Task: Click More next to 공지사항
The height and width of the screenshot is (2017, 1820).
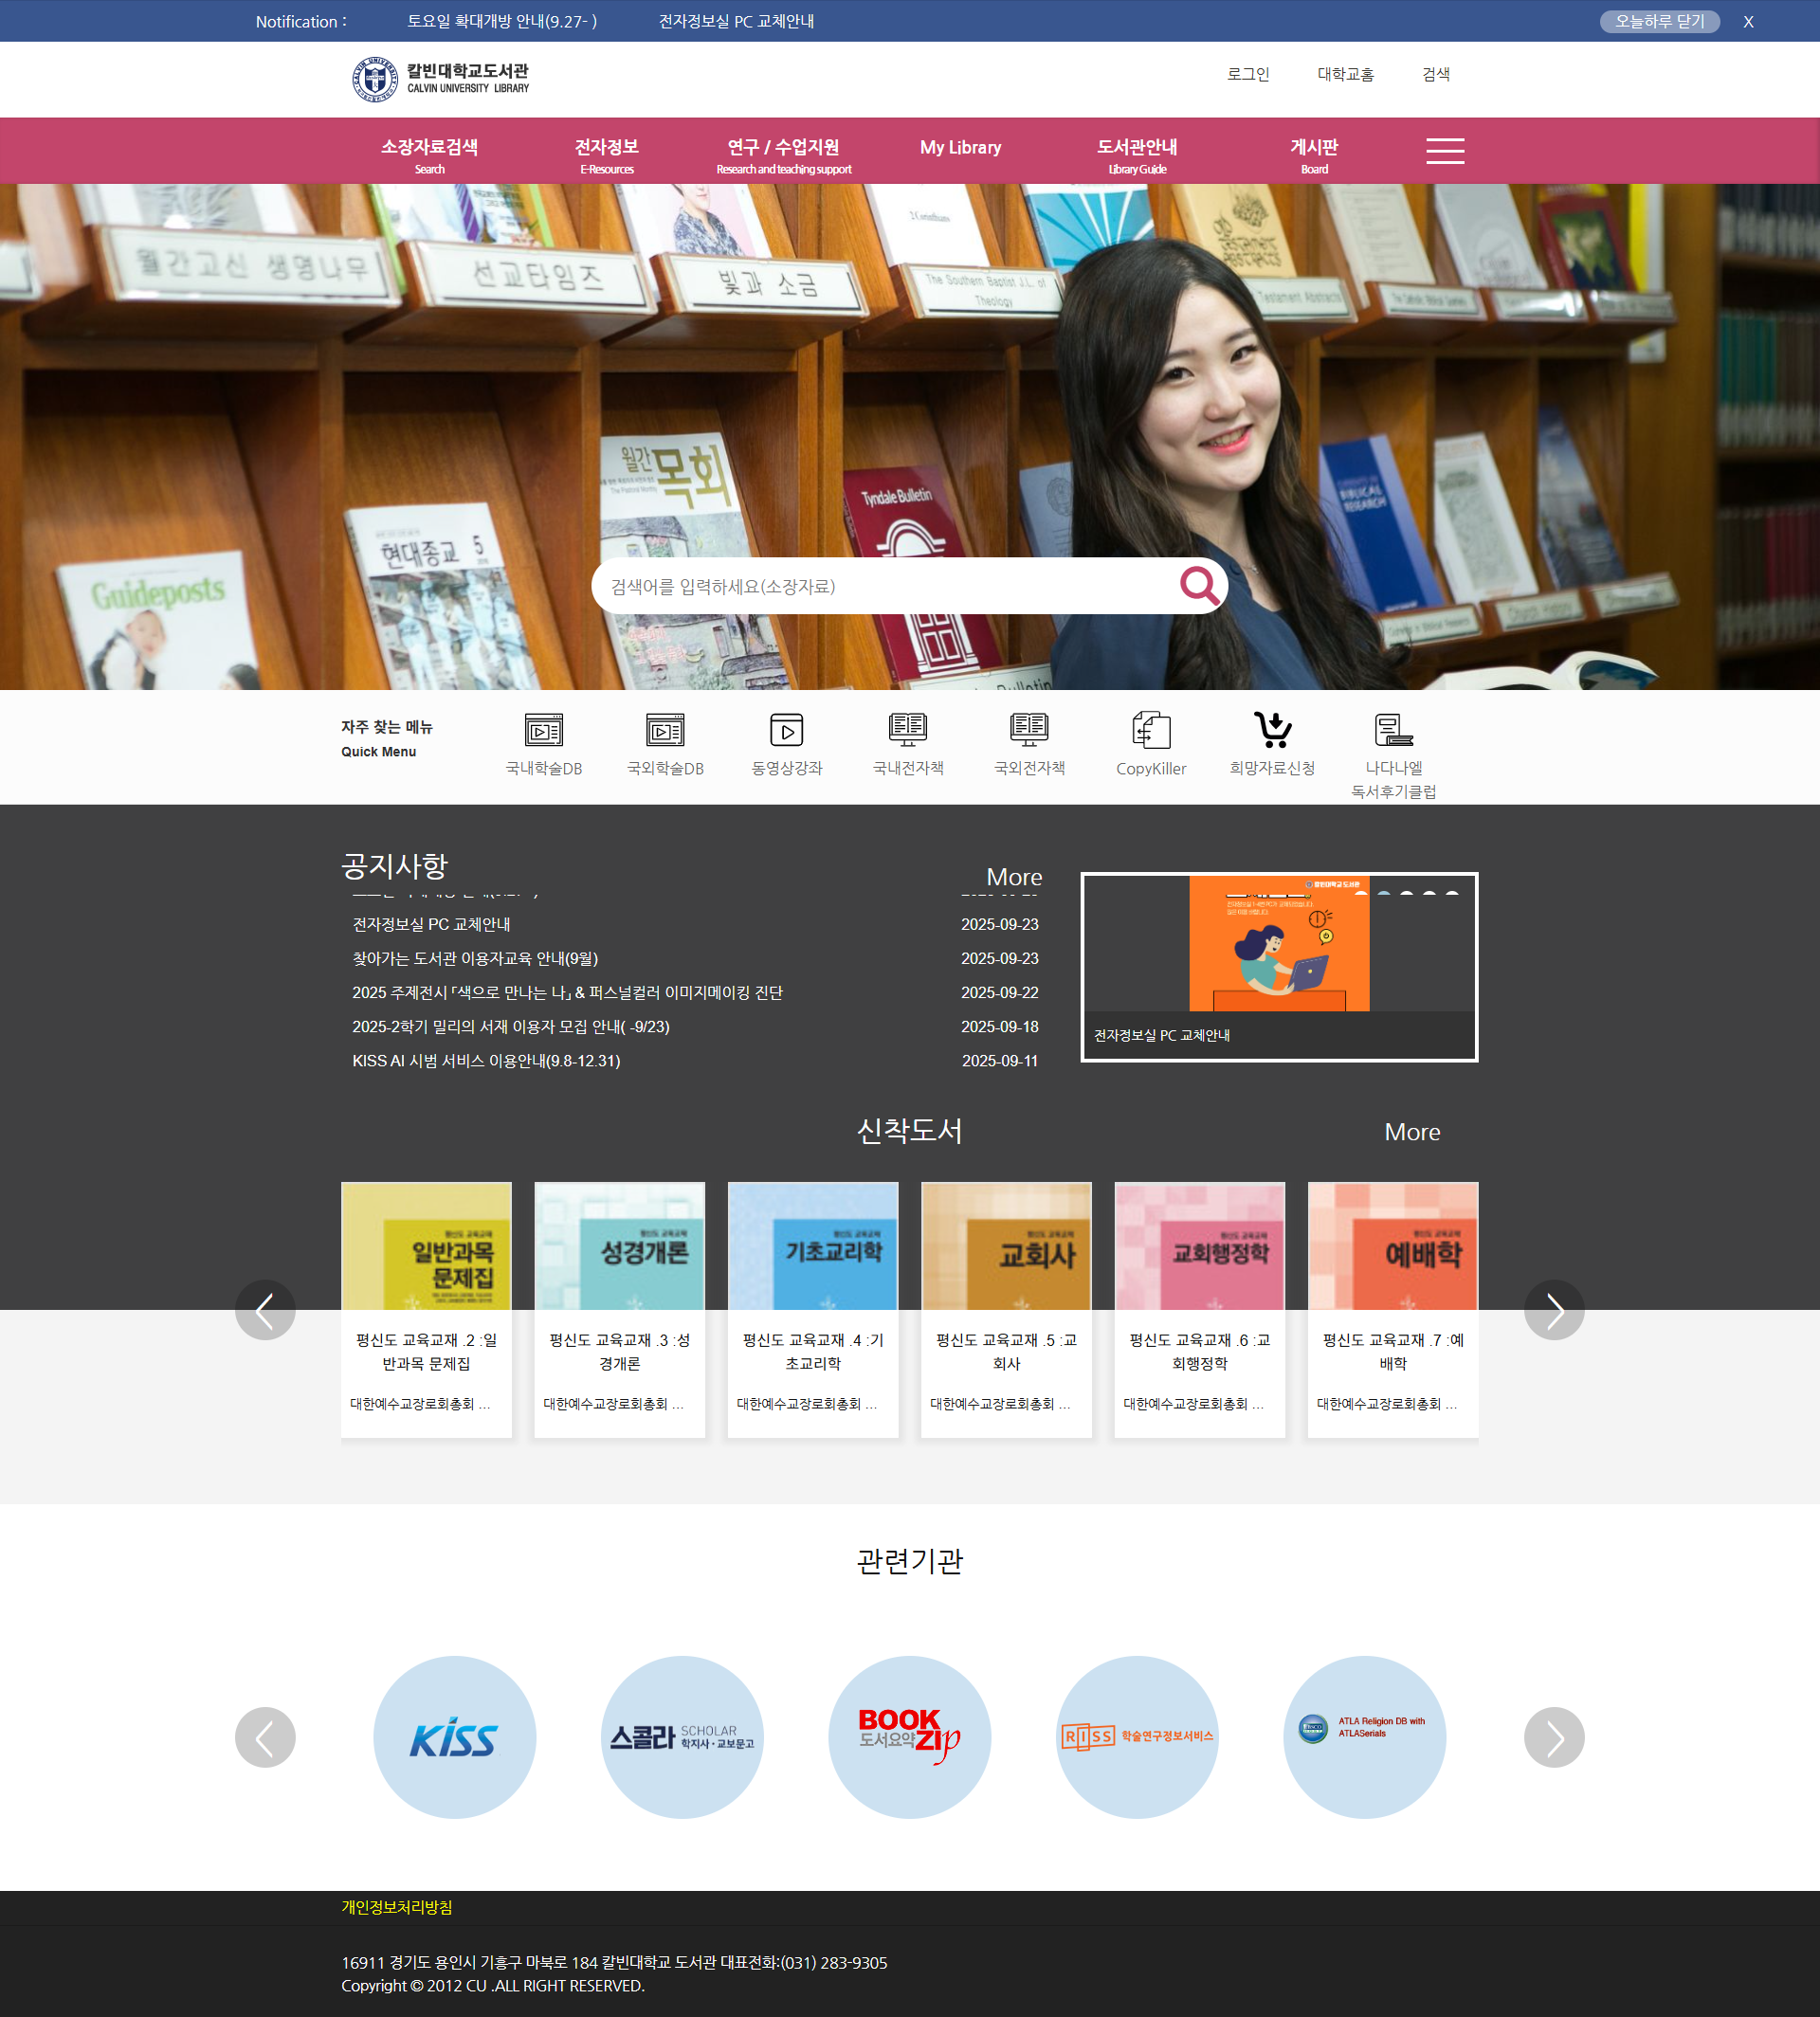Action: (1014, 877)
